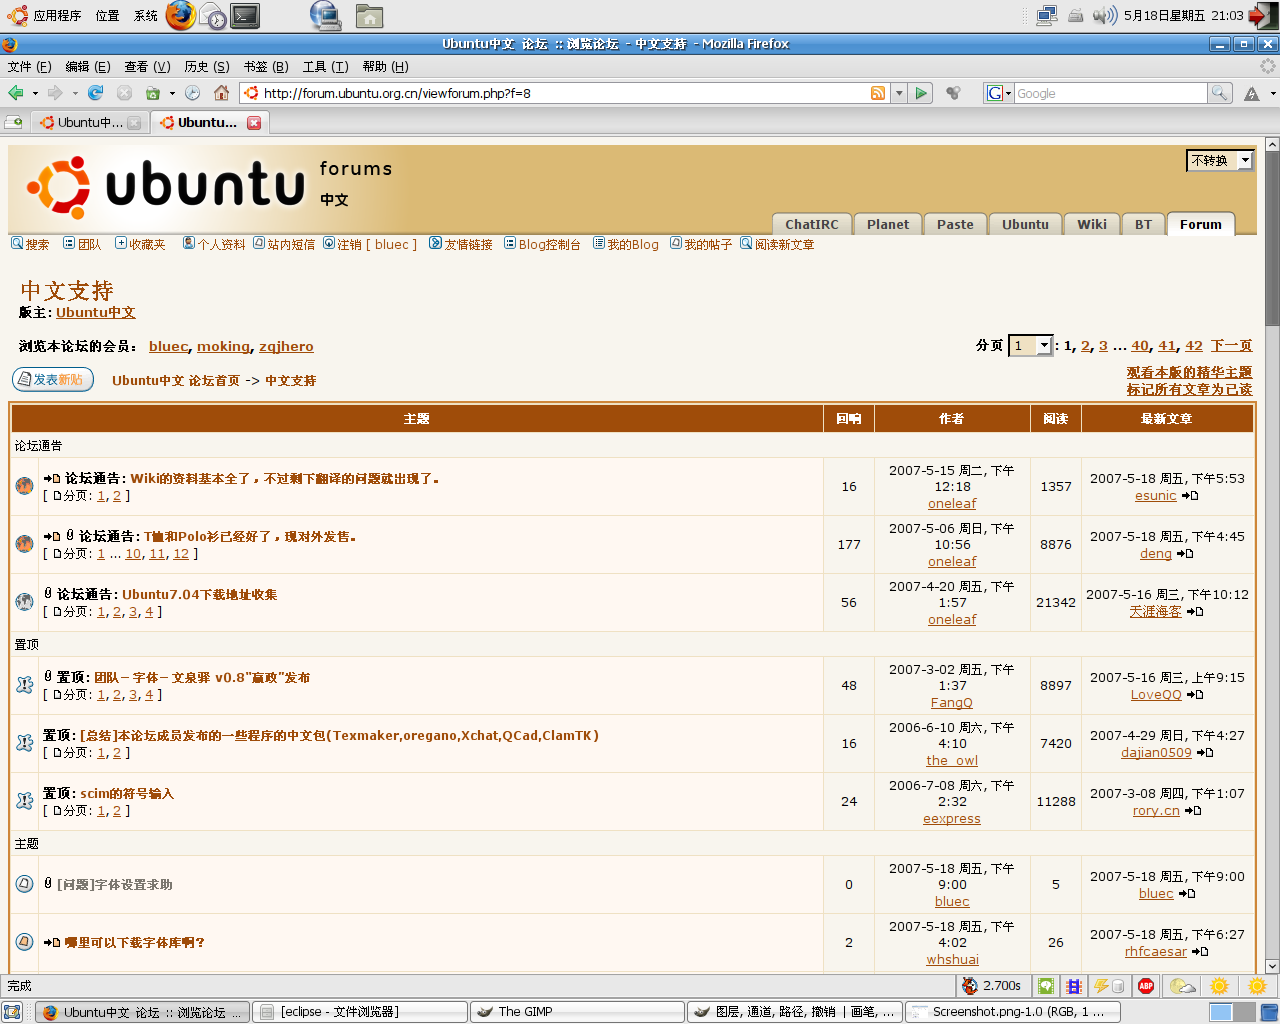This screenshot has width=1280, height=1024.
Task: Click workspace switcher in bottom panel
Action: tap(1232, 1012)
